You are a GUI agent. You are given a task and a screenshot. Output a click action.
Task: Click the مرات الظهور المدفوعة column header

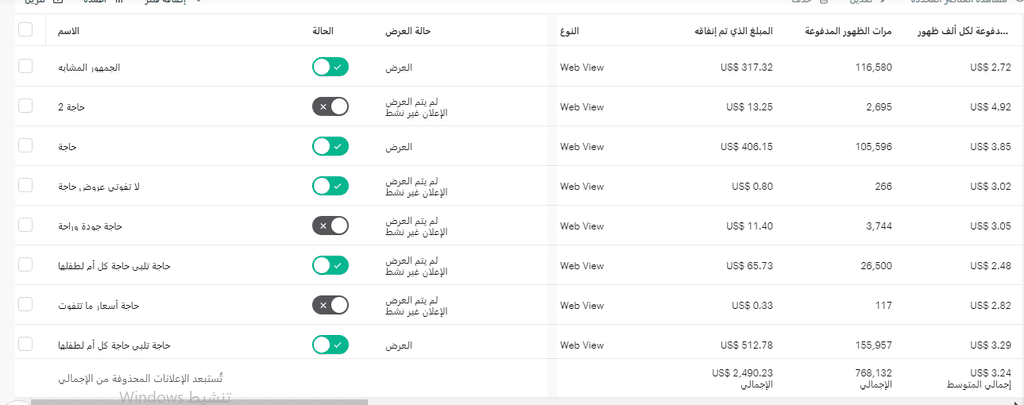point(848,31)
